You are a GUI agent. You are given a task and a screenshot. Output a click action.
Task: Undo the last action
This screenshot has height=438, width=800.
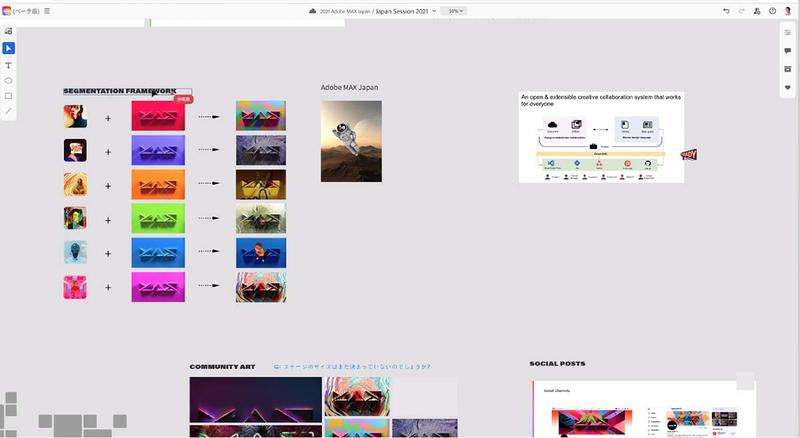(726, 11)
